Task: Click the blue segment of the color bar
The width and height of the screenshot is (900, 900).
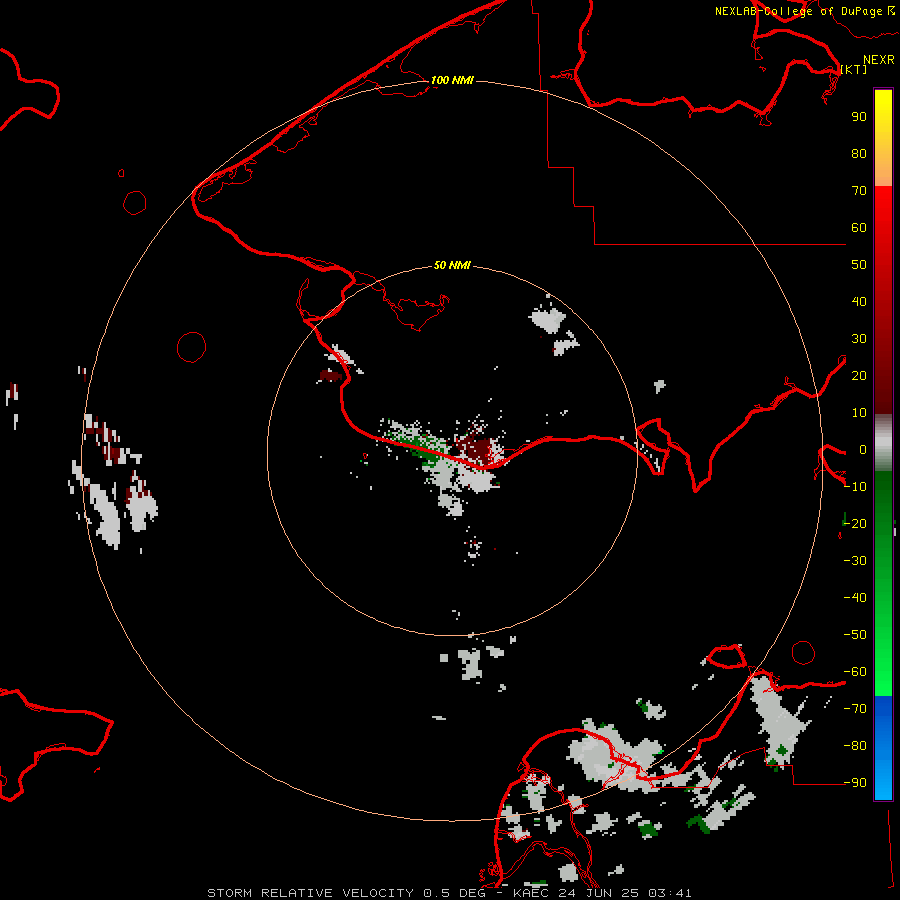Action: (883, 748)
